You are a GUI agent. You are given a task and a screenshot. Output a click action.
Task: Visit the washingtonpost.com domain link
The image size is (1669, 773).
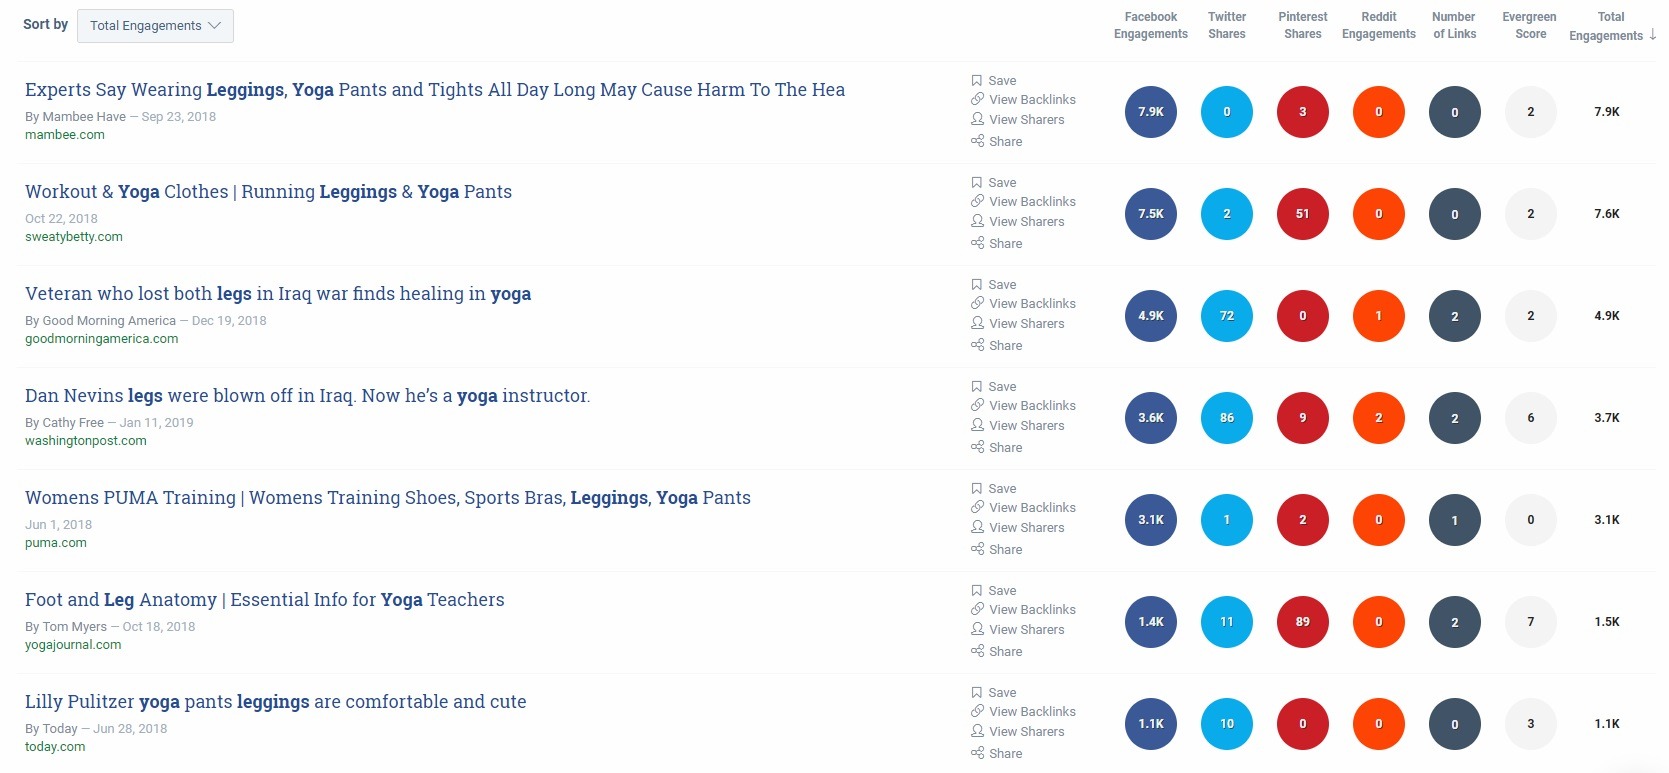pos(86,441)
